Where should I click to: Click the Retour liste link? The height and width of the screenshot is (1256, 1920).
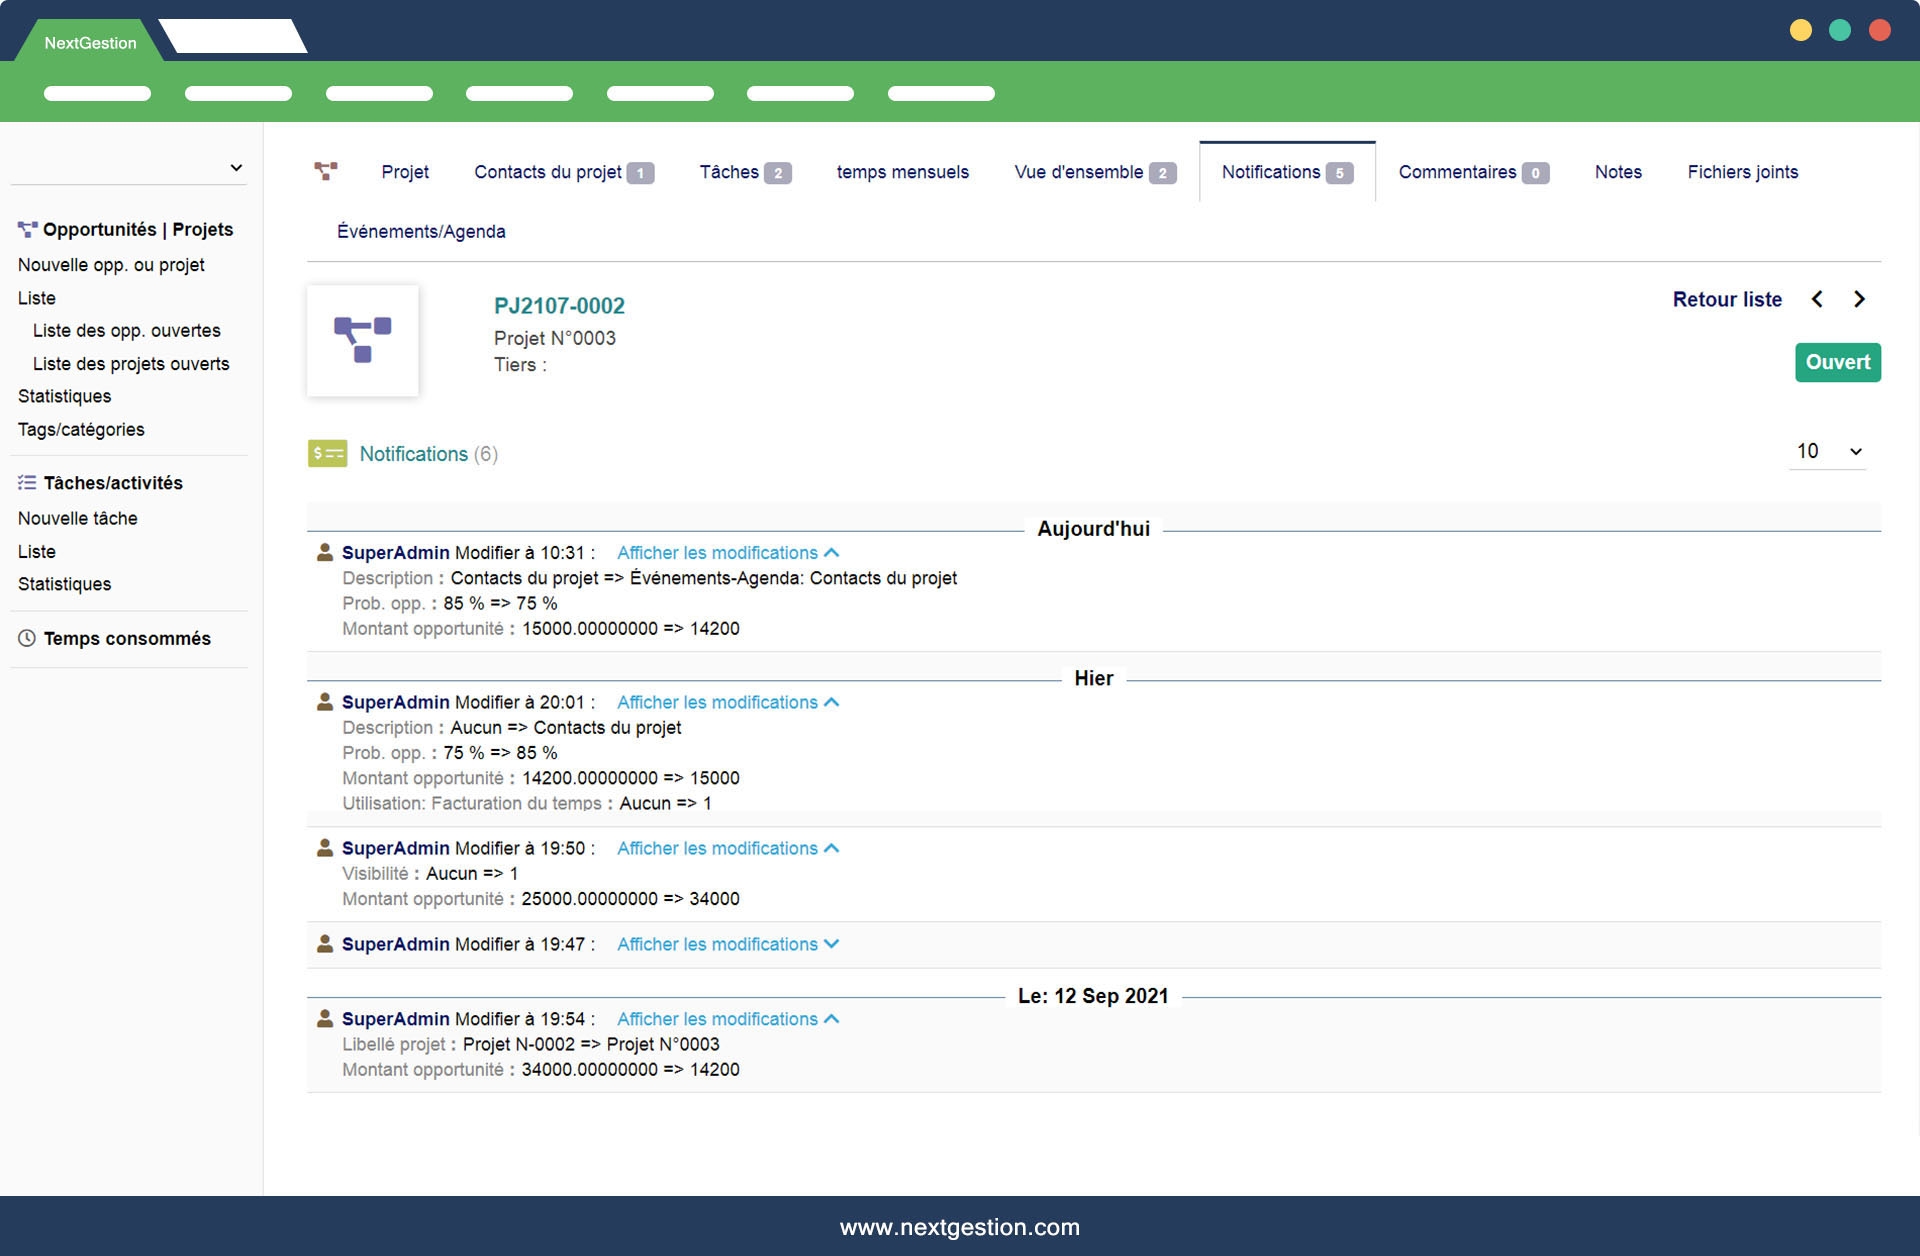1727,299
